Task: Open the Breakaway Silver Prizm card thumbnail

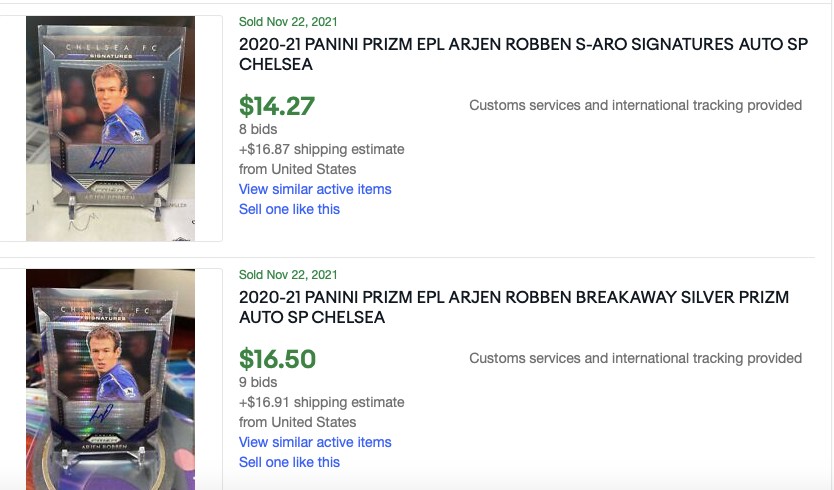Action: click(x=110, y=380)
